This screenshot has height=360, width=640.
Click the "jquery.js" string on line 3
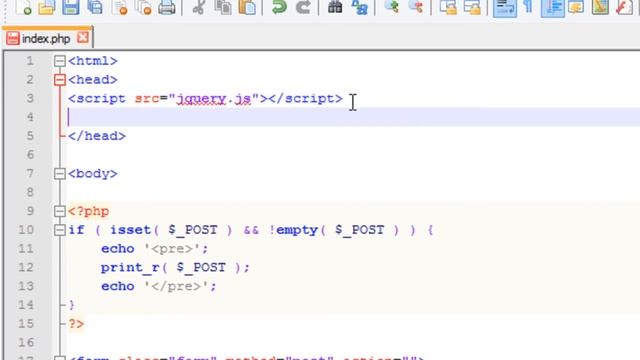click(x=214, y=99)
